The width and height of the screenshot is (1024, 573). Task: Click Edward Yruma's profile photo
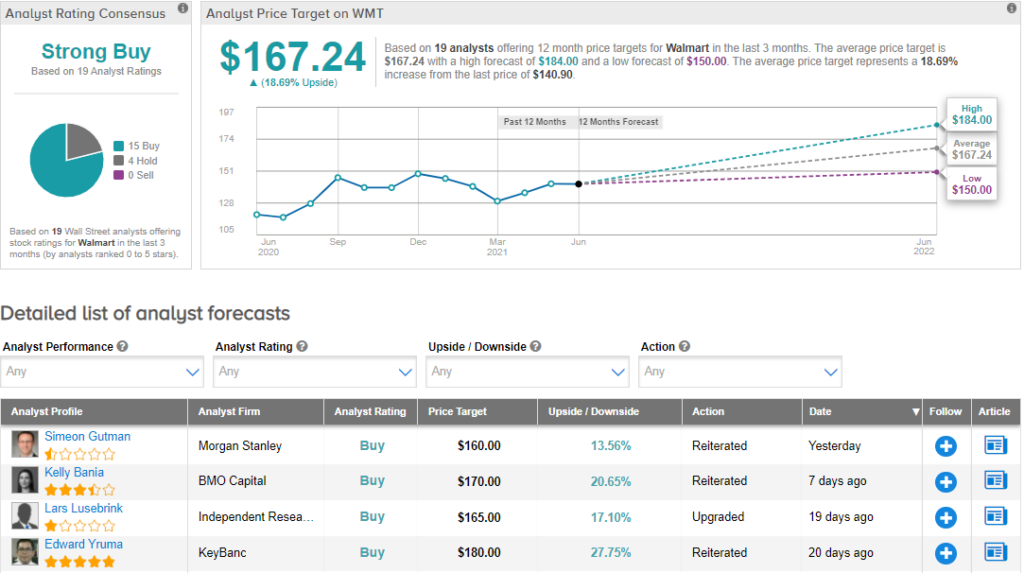(x=25, y=553)
